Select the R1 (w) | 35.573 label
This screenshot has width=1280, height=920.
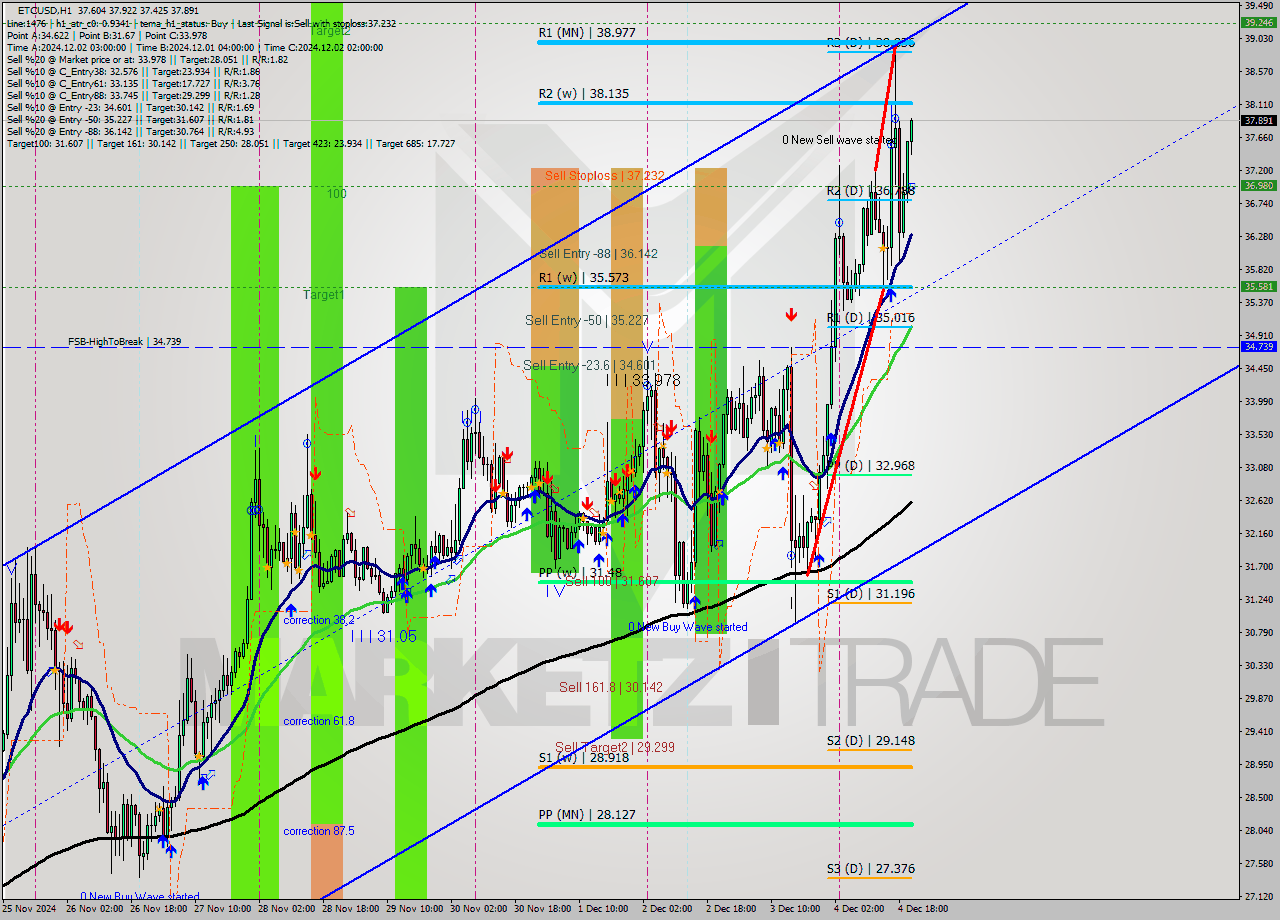tap(585, 278)
